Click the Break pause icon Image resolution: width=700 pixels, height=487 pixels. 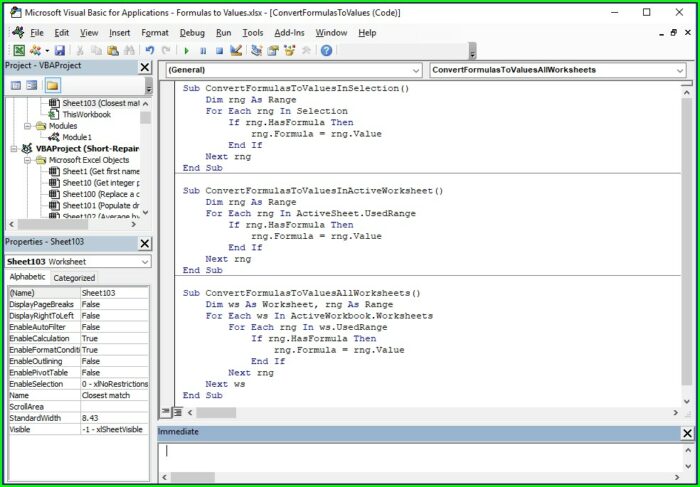tap(203, 51)
